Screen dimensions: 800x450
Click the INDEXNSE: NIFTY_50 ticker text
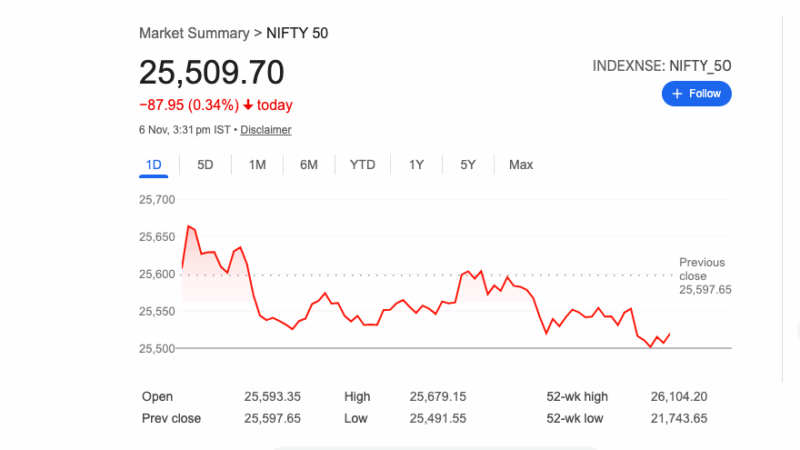(x=662, y=66)
